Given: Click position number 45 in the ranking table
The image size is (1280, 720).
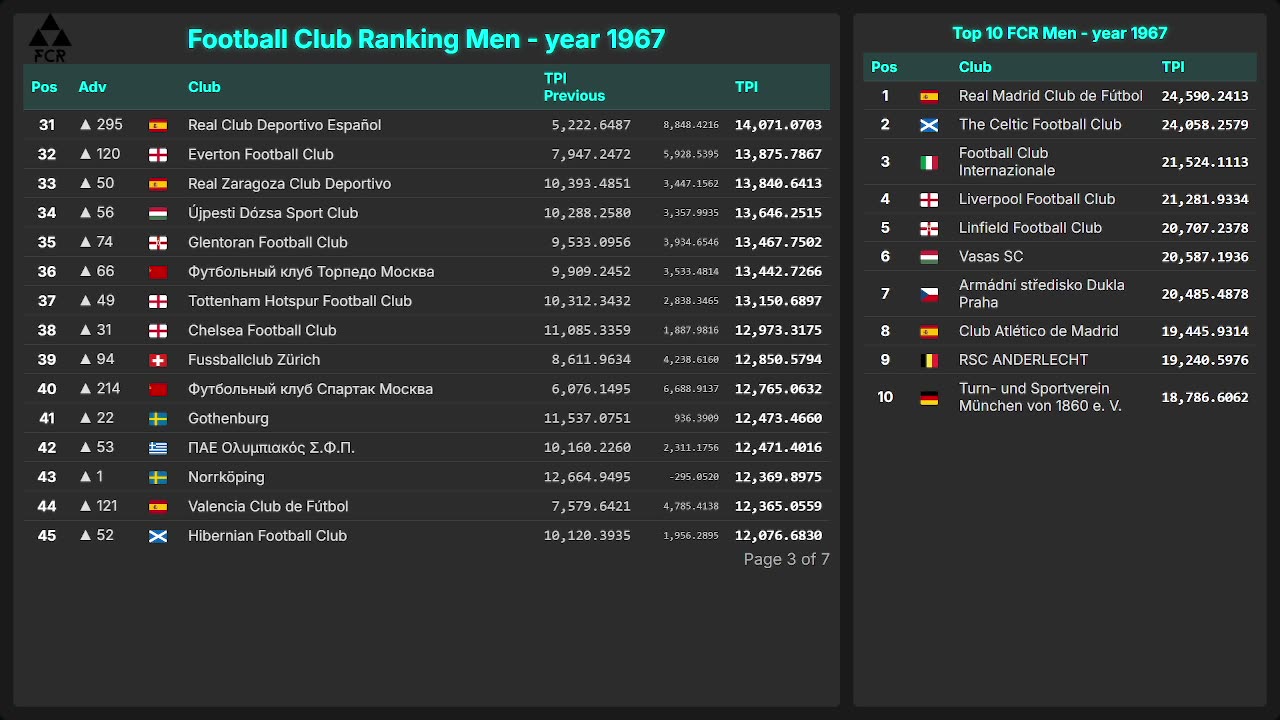Looking at the screenshot, I should (47, 536).
